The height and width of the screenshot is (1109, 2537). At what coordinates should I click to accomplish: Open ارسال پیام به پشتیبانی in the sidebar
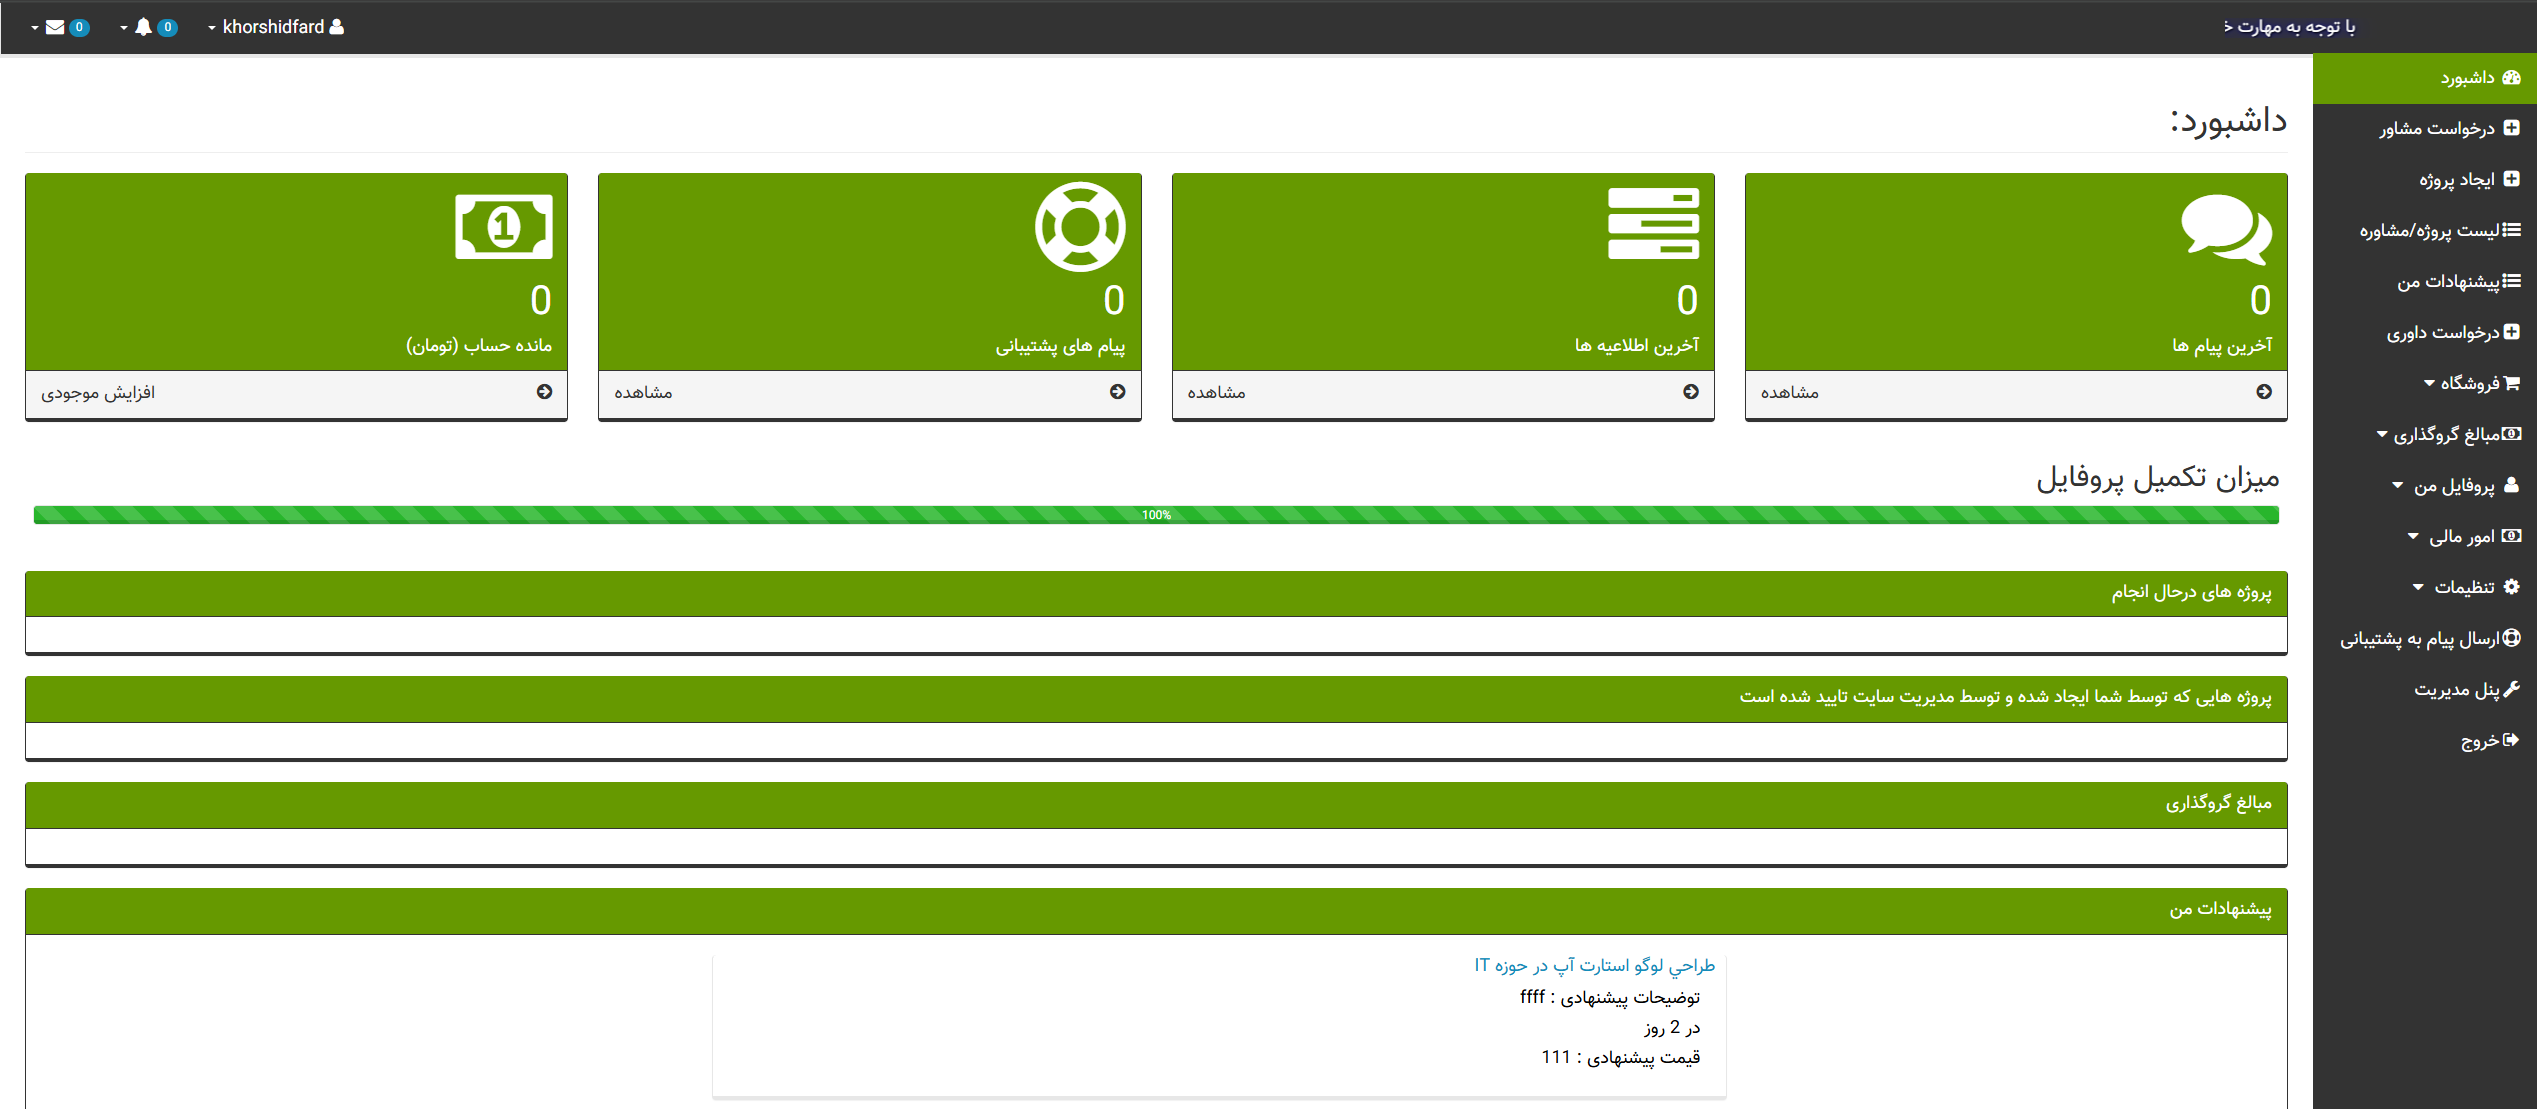[2425, 638]
